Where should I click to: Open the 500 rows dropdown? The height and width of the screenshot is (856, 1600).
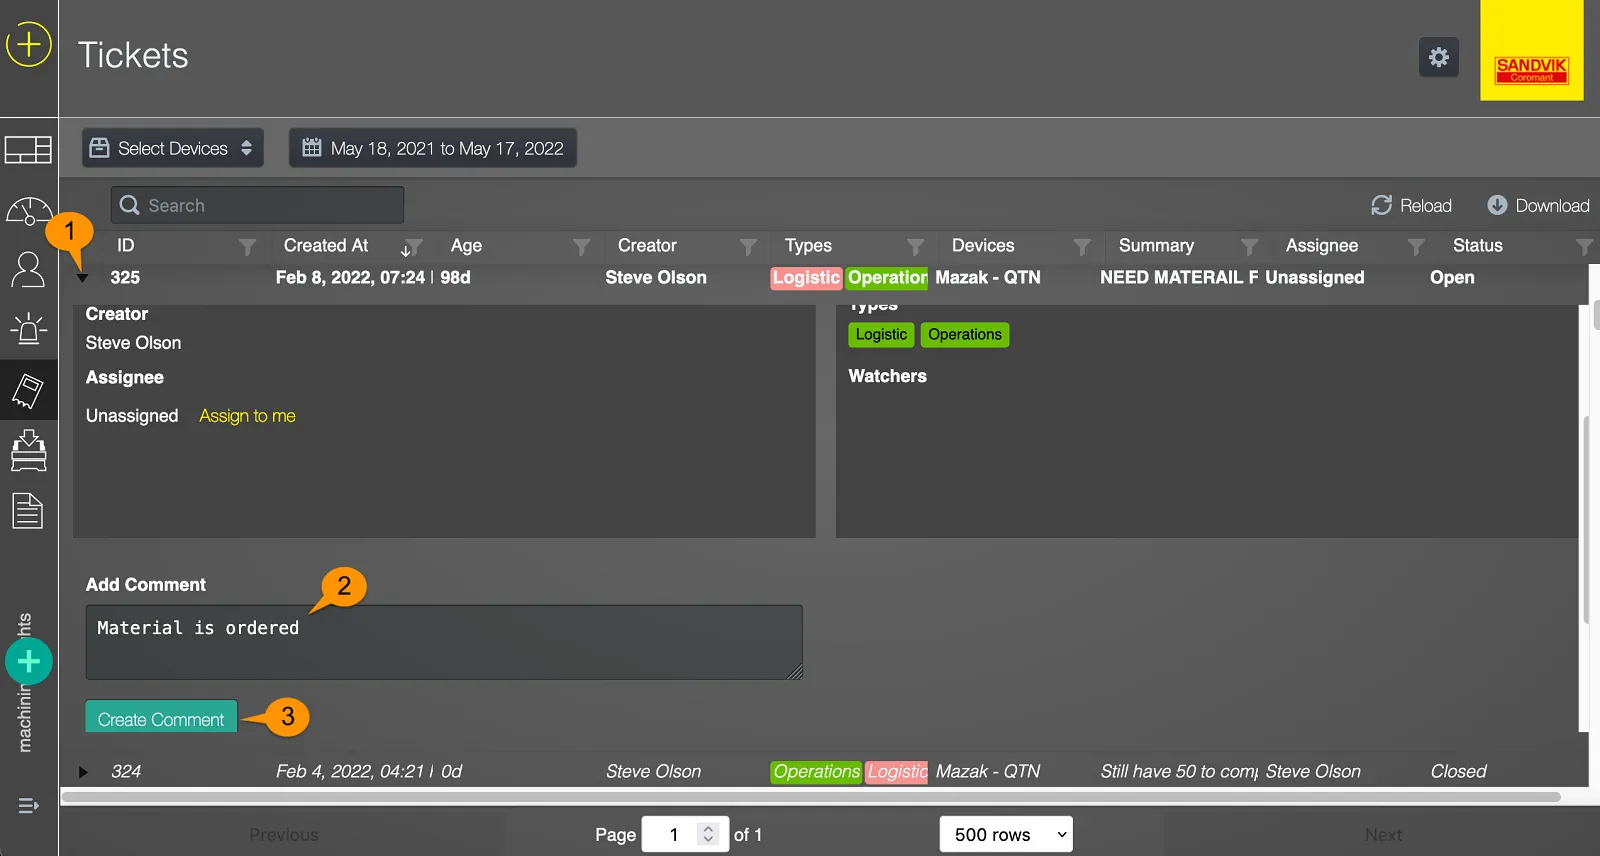coord(1005,834)
